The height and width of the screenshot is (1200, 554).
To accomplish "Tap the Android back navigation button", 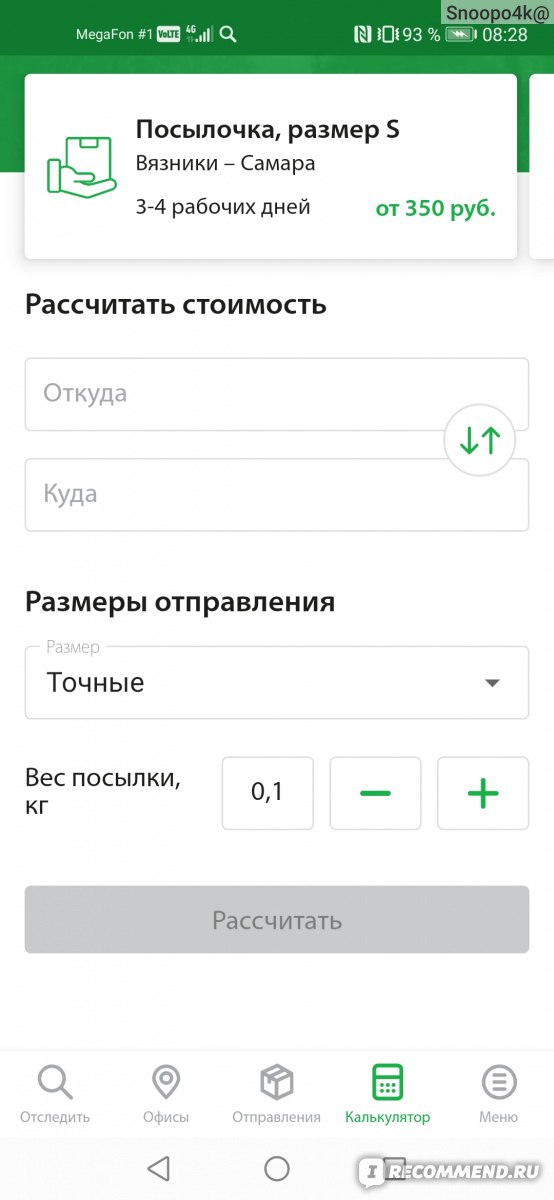I will (x=158, y=1168).
